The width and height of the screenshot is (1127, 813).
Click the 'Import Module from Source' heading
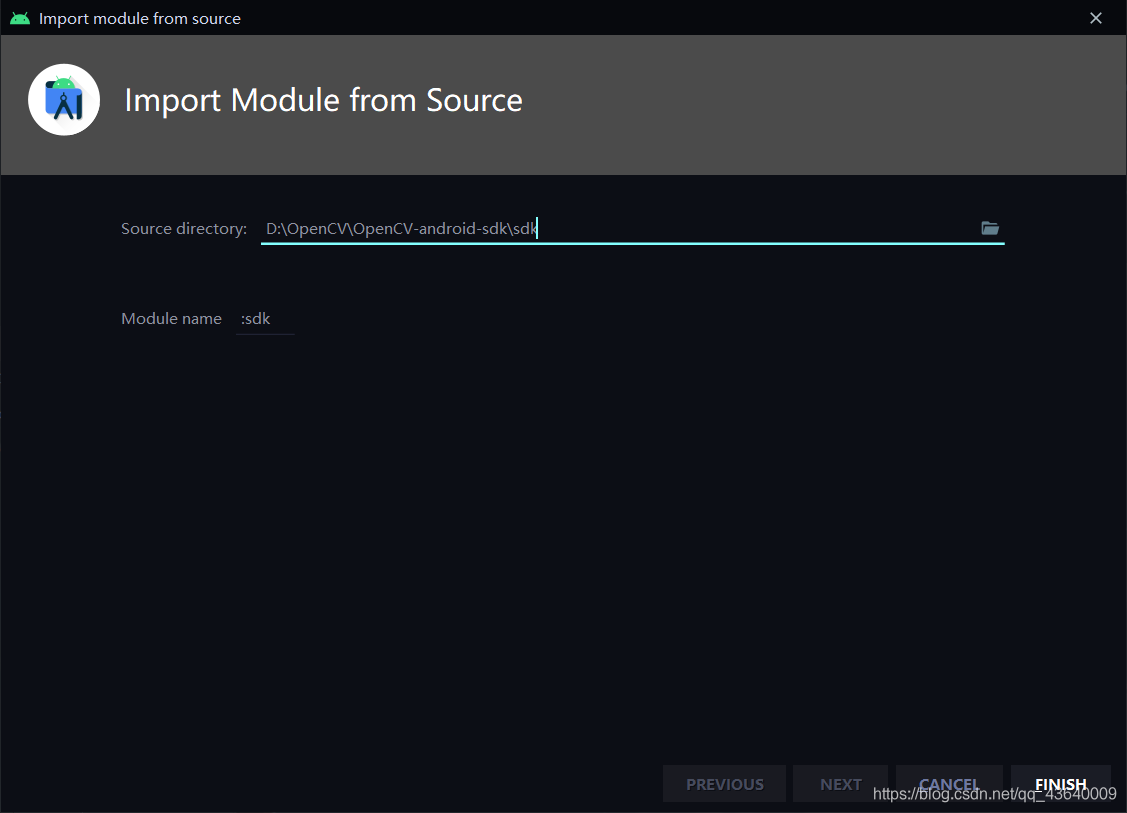323,100
